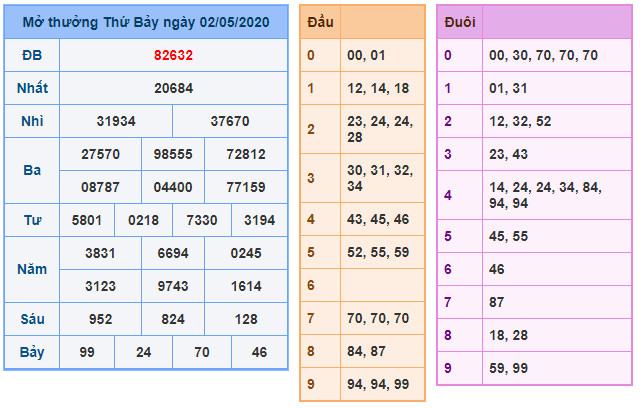The height and width of the screenshot is (408, 640).
Task: Click Đầu values 23, 24, 24, 28
Action: pos(380,129)
